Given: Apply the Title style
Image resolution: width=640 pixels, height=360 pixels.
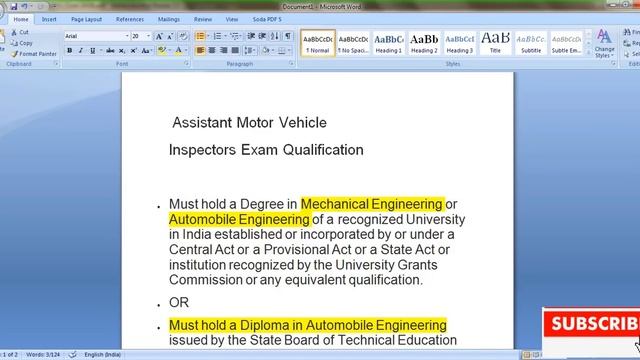Looking at the screenshot, I should tap(495, 43).
